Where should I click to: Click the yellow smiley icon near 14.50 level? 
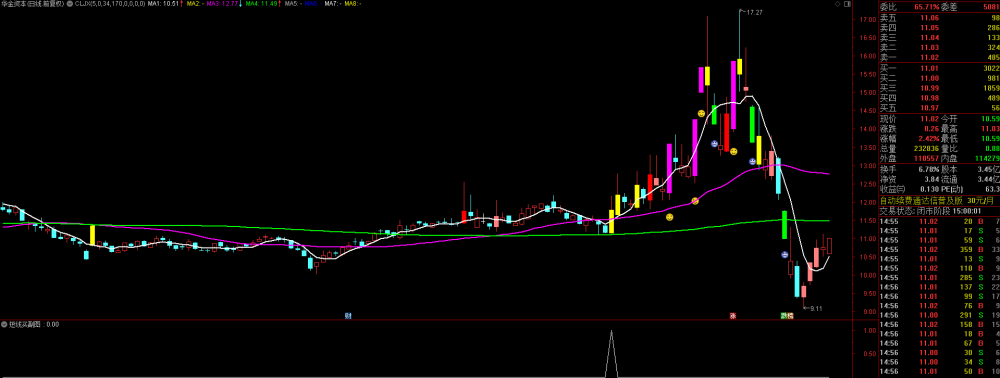tap(701, 113)
